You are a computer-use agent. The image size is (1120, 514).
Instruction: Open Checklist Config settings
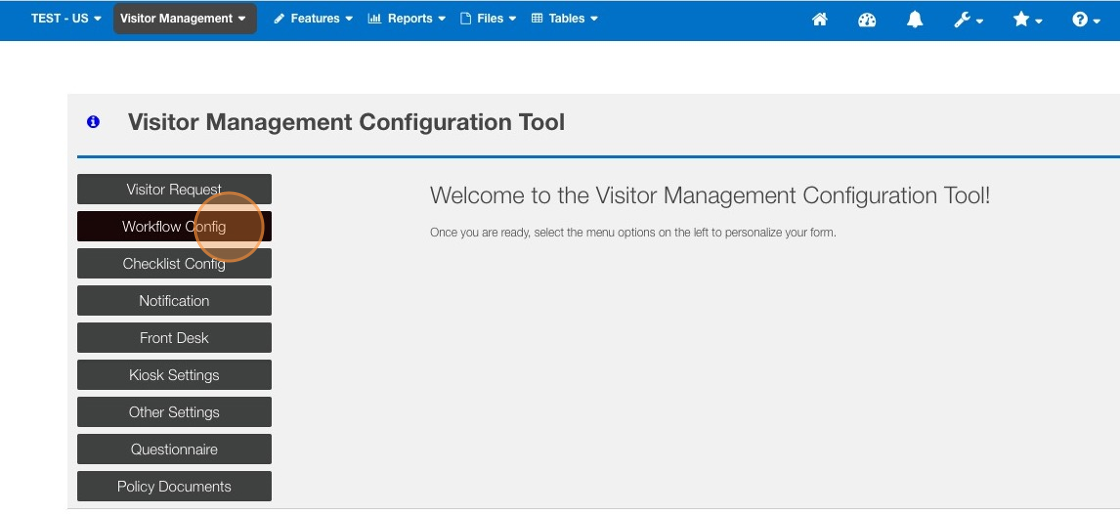coord(174,264)
